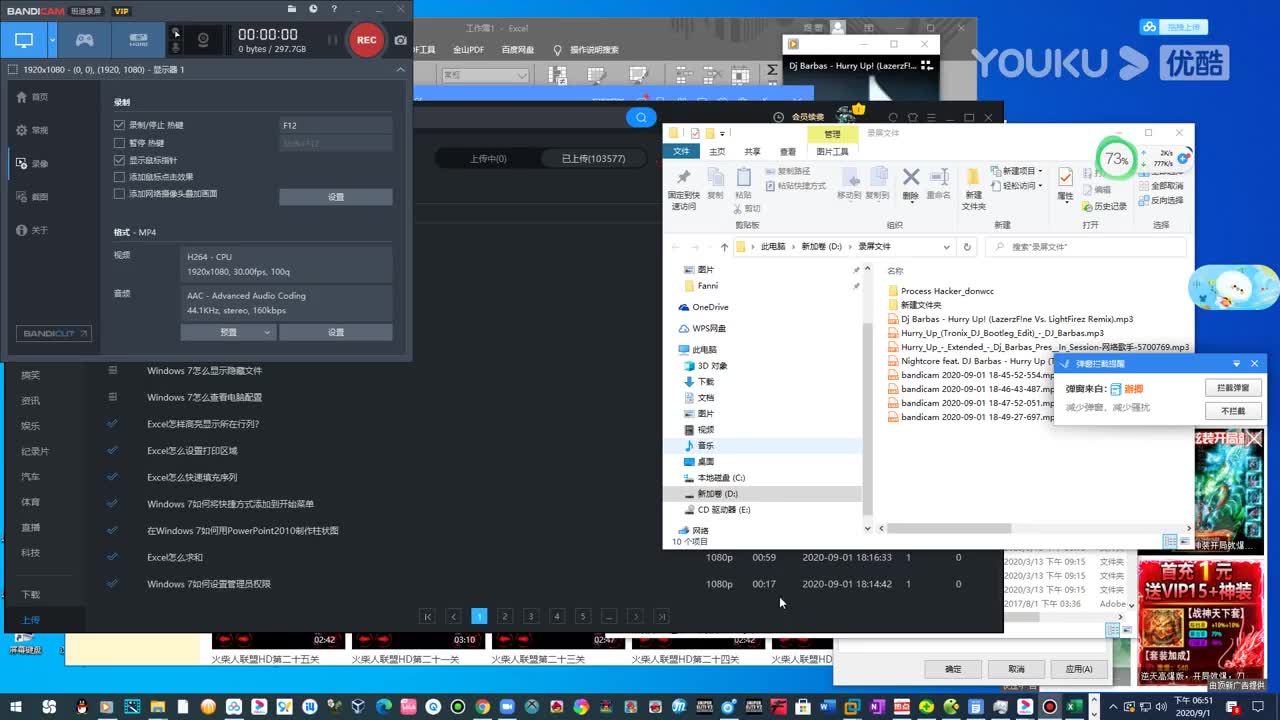Viewport: 1280px width, 720px height.
Task: Enable 添加鼠标点击效果 mouse click effects
Action: click(121, 177)
